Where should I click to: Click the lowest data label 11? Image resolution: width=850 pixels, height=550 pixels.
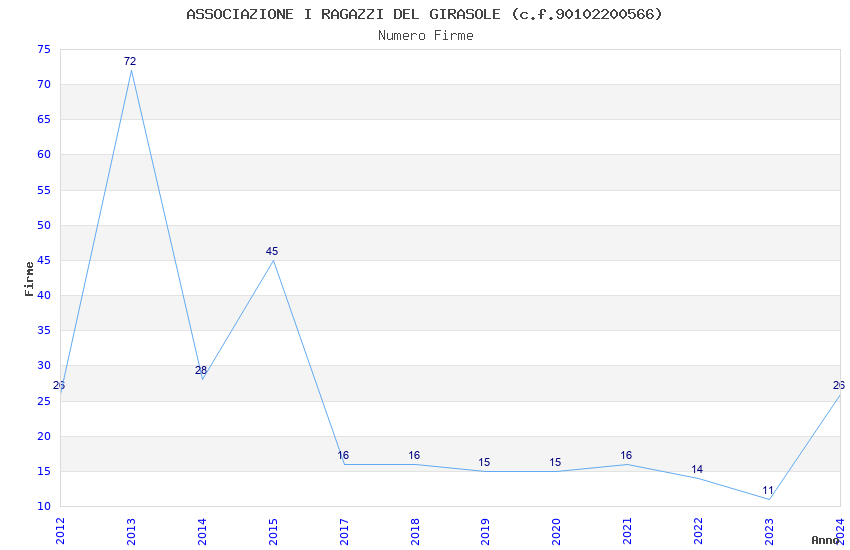(768, 490)
